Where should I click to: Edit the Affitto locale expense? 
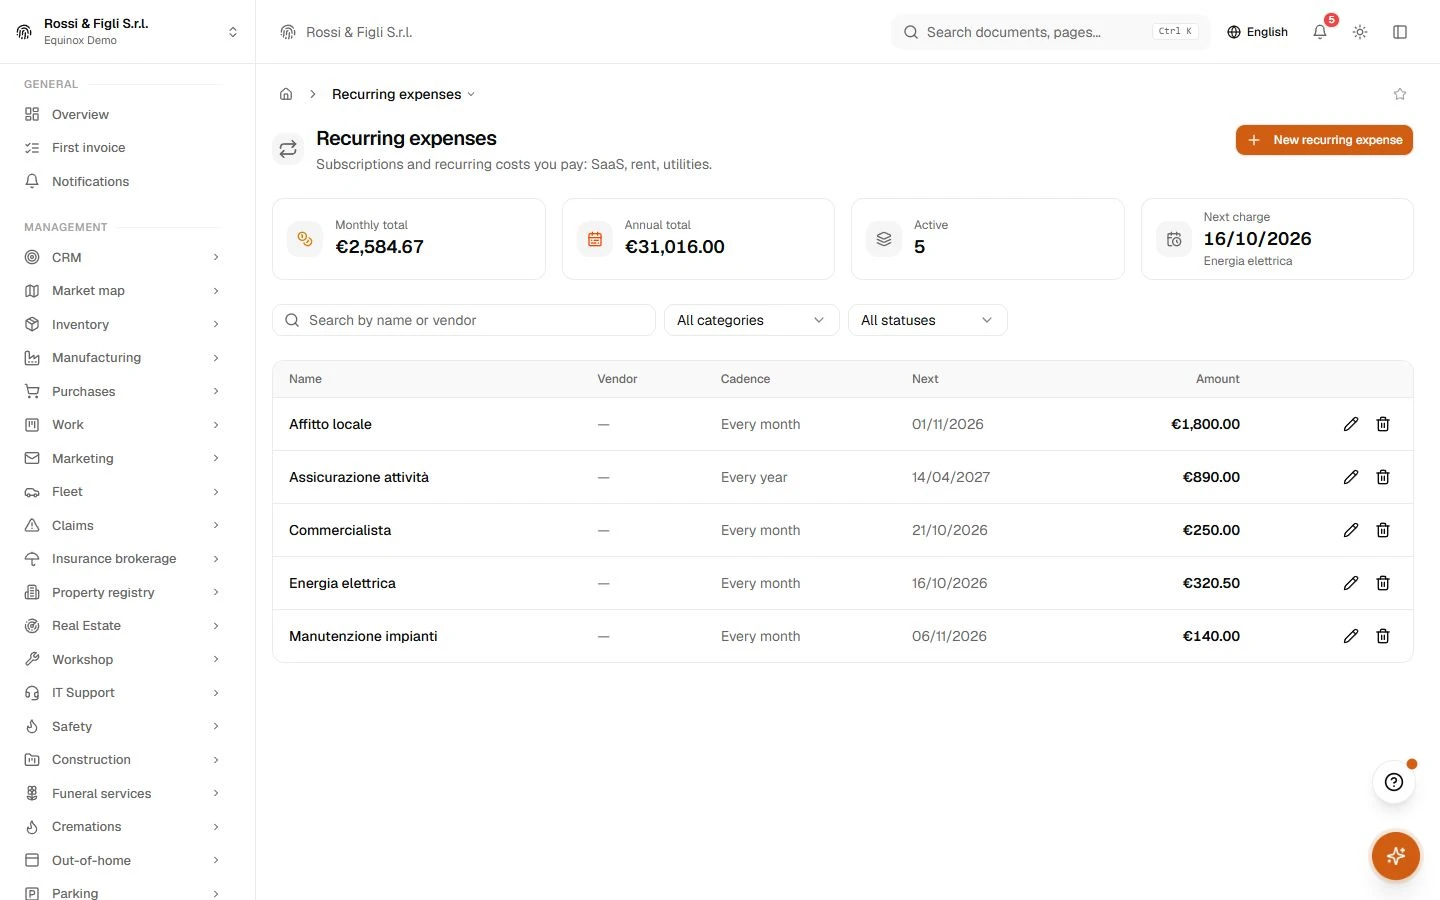(x=1351, y=424)
